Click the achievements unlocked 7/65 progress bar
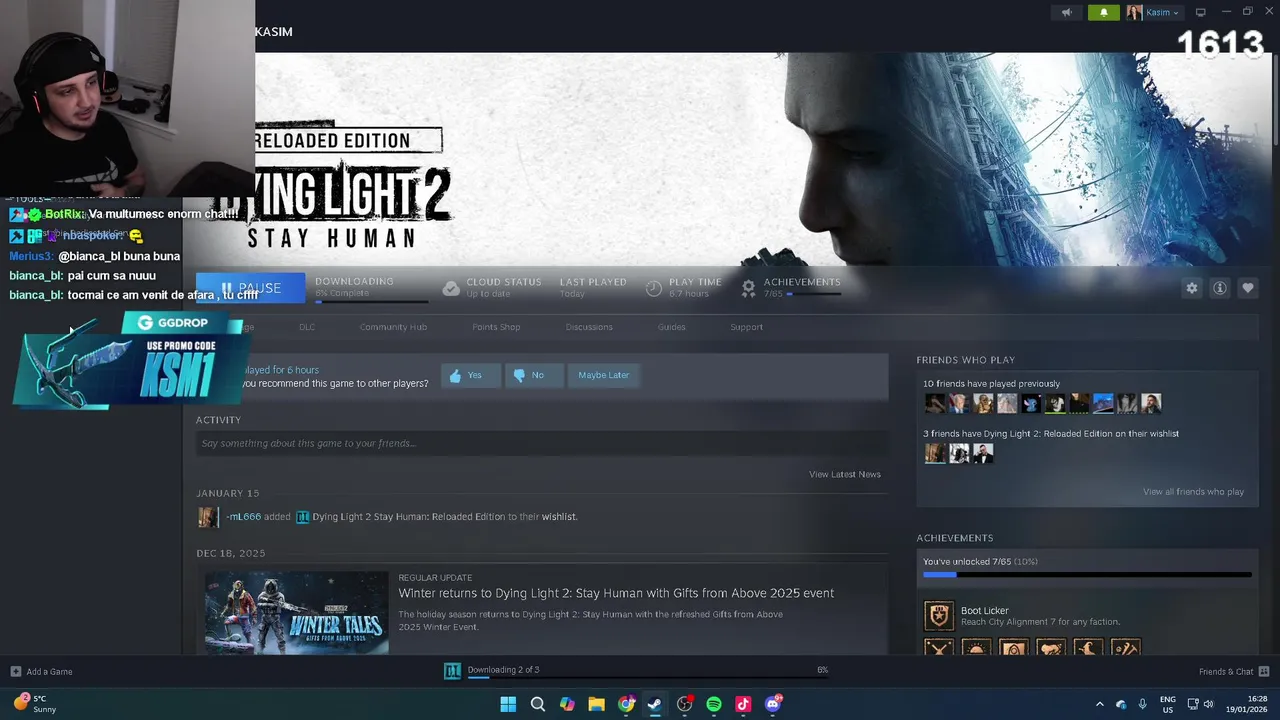The height and width of the screenshot is (720, 1280). [x=1087, y=575]
